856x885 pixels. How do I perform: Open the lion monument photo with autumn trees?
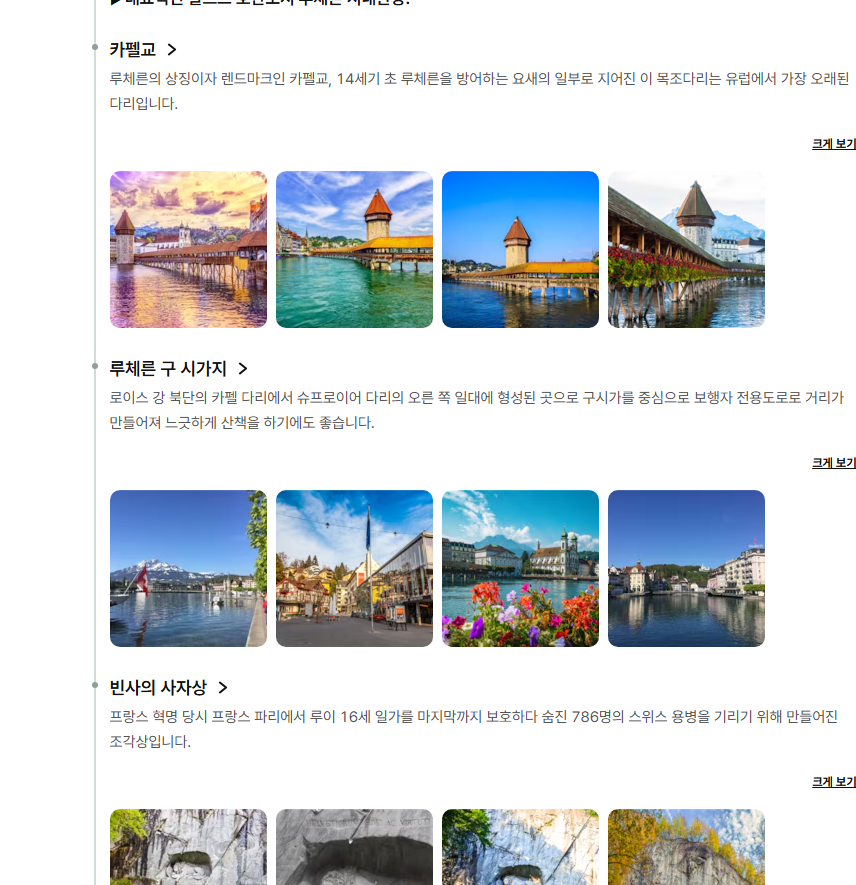click(x=686, y=846)
